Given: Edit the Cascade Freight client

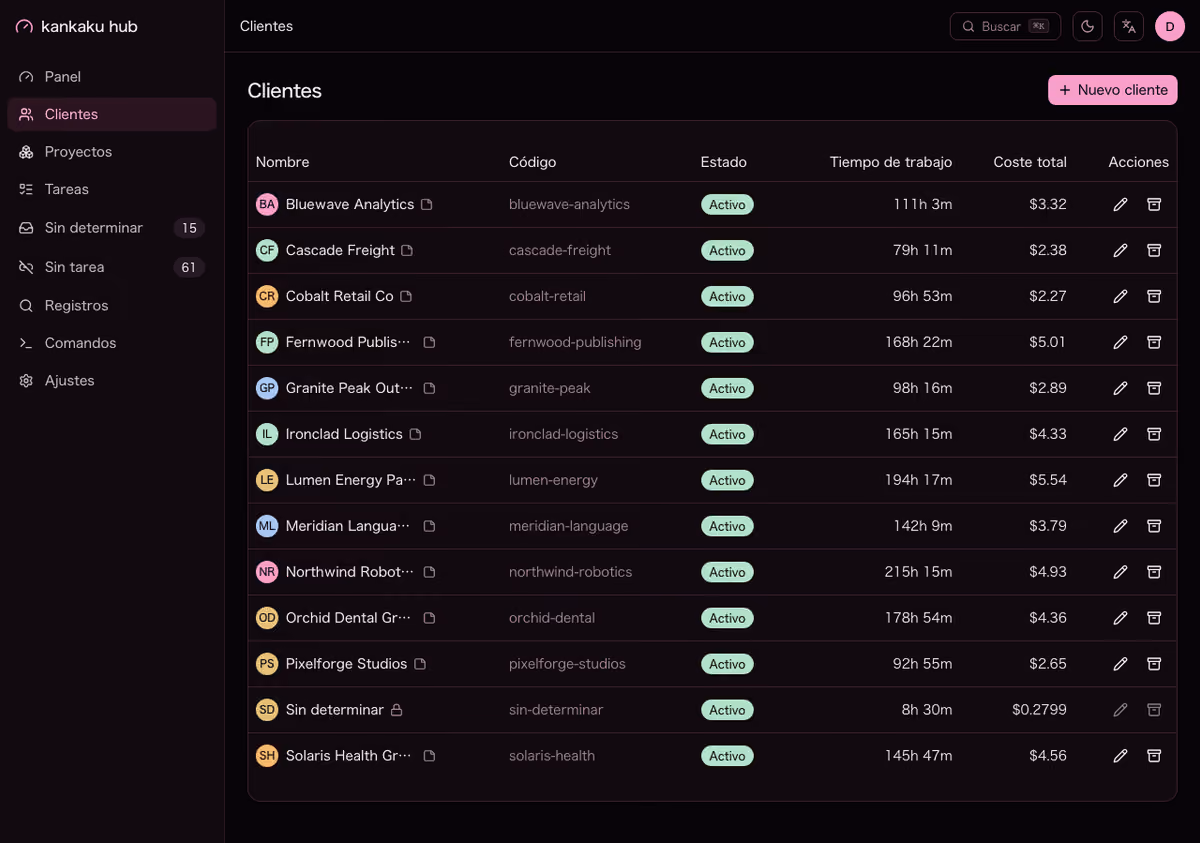Looking at the screenshot, I should pos(1120,250).
